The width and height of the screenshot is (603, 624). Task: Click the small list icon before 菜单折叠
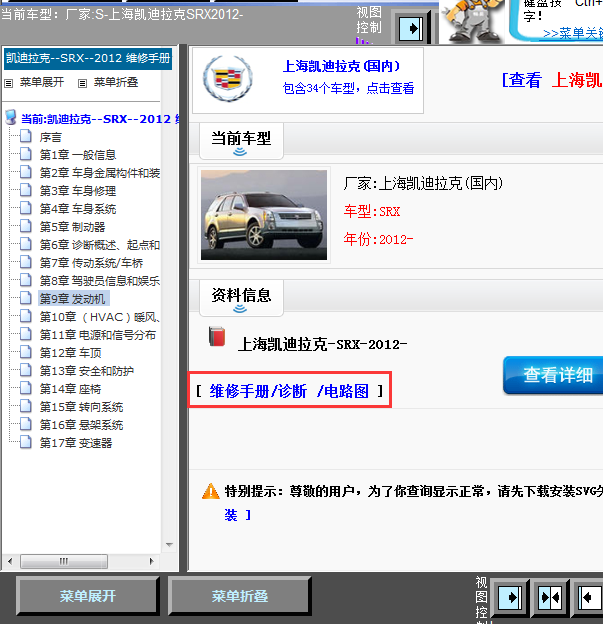[x=82, y=83]
